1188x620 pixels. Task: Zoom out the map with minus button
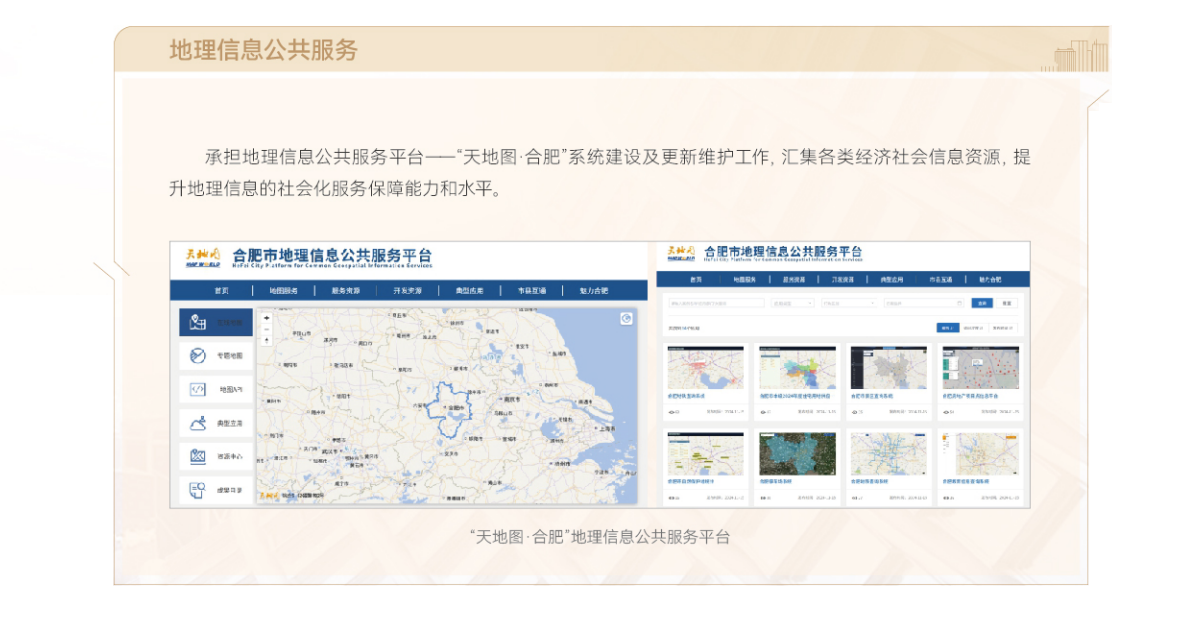tap(267, 329)
